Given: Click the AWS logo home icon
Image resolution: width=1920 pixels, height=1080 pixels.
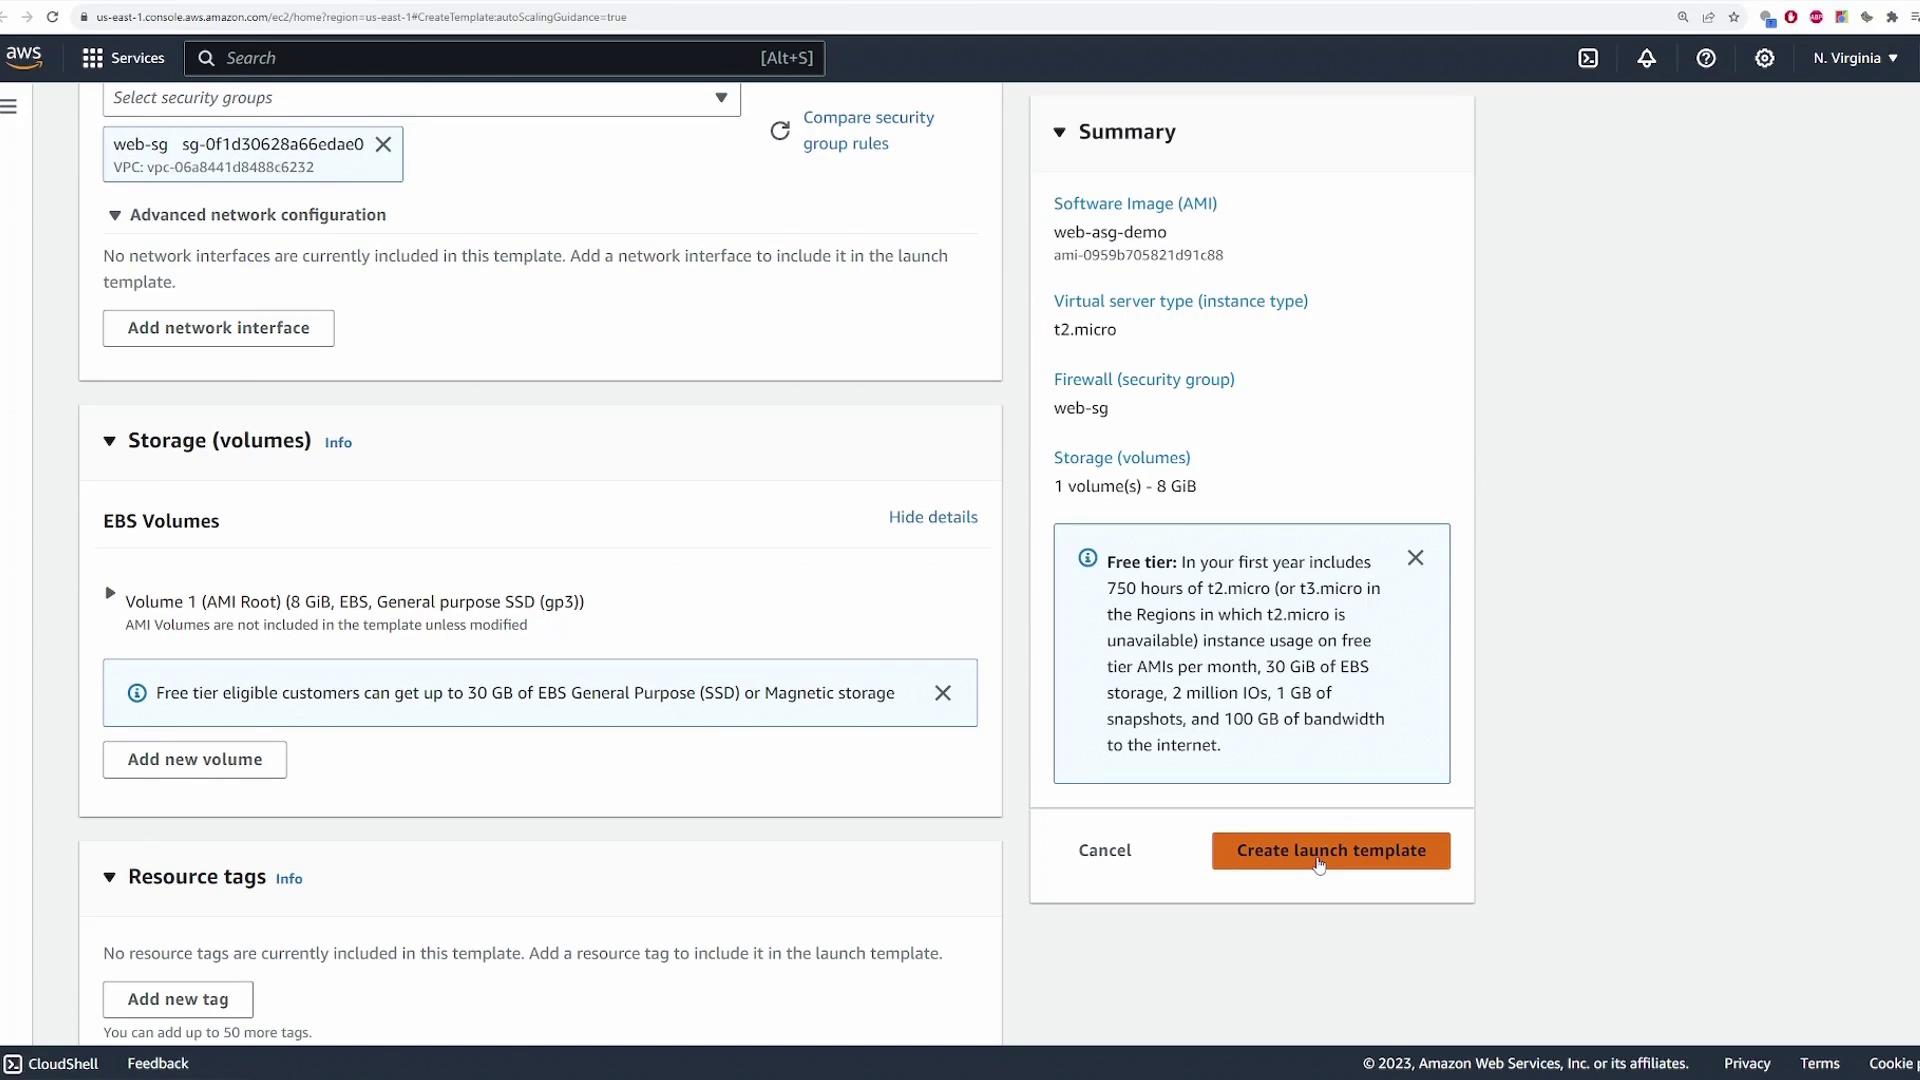Looking at the screenshot, I should click(x=24, y=57).
